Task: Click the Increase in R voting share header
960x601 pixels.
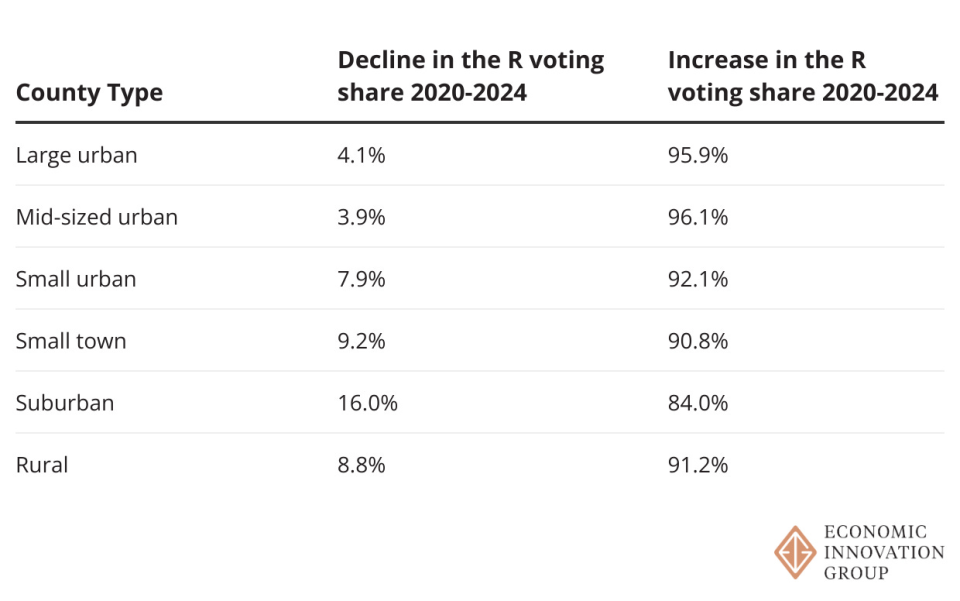Action: (x=803, y=76)
